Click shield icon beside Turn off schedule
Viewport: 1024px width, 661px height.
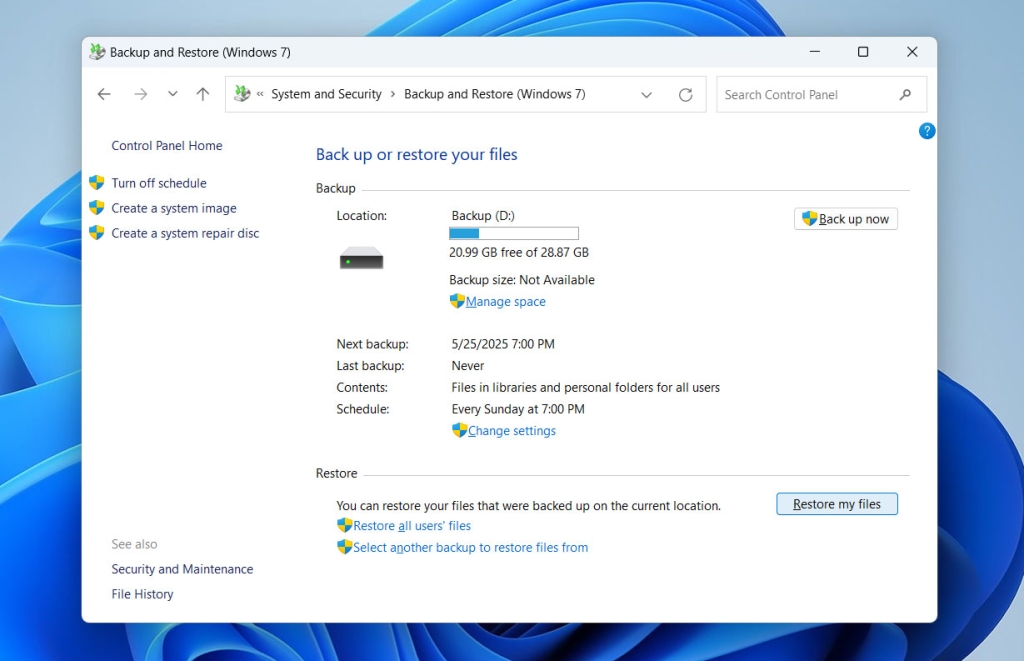point(97,183)
